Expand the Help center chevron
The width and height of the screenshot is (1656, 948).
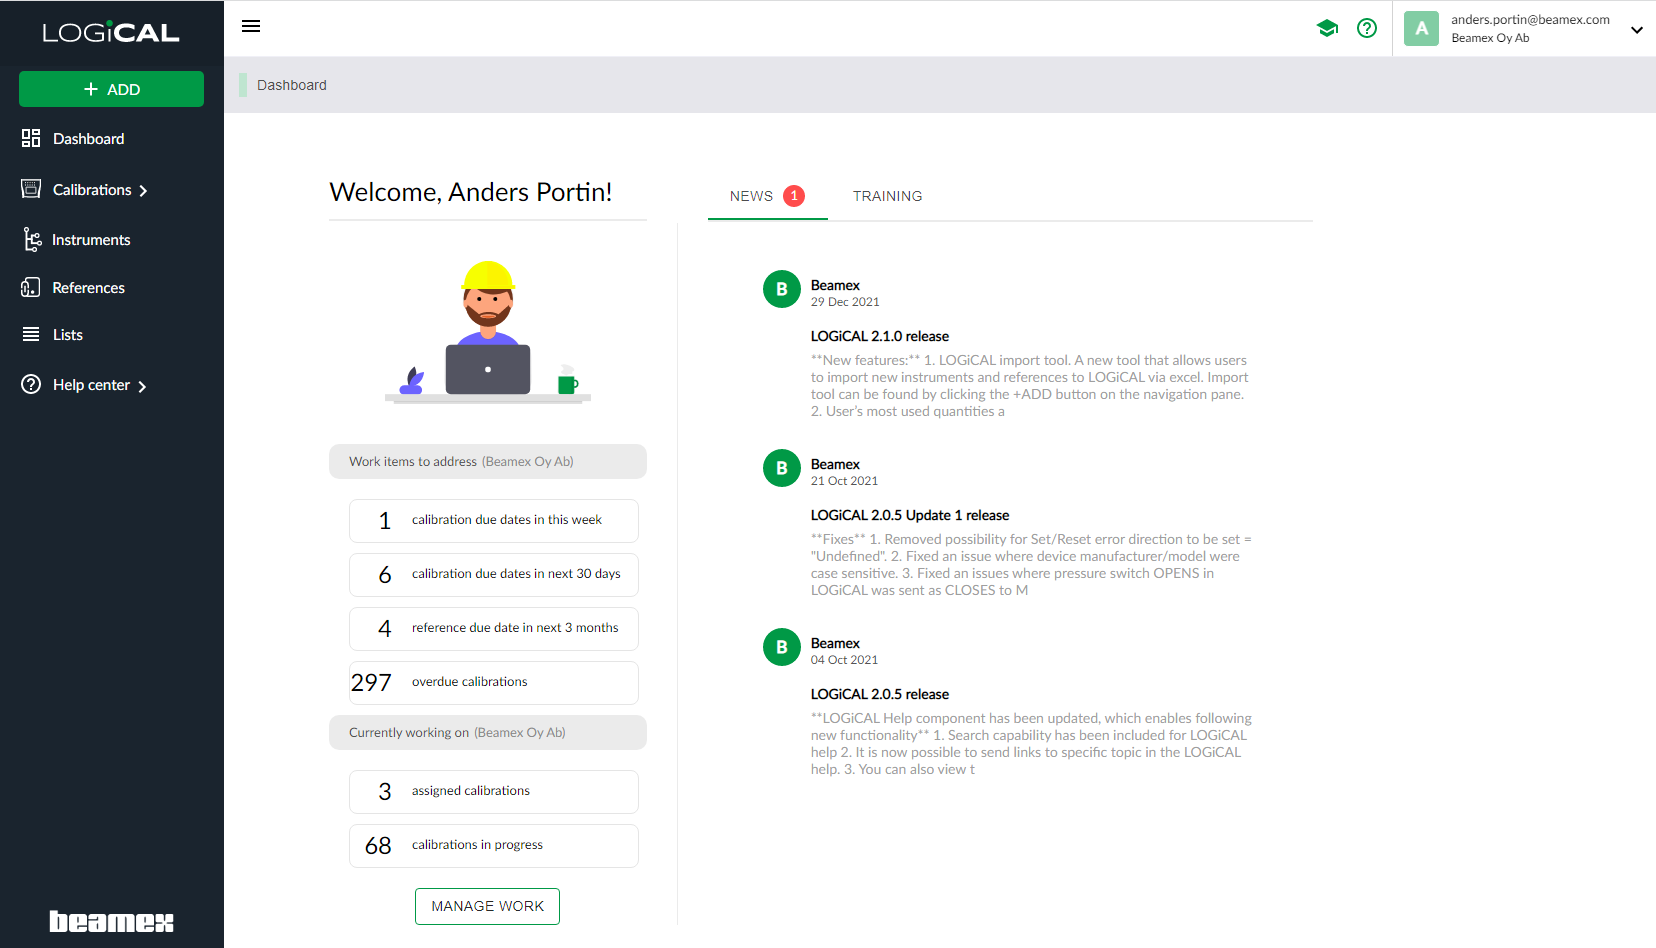click(142, 386)
